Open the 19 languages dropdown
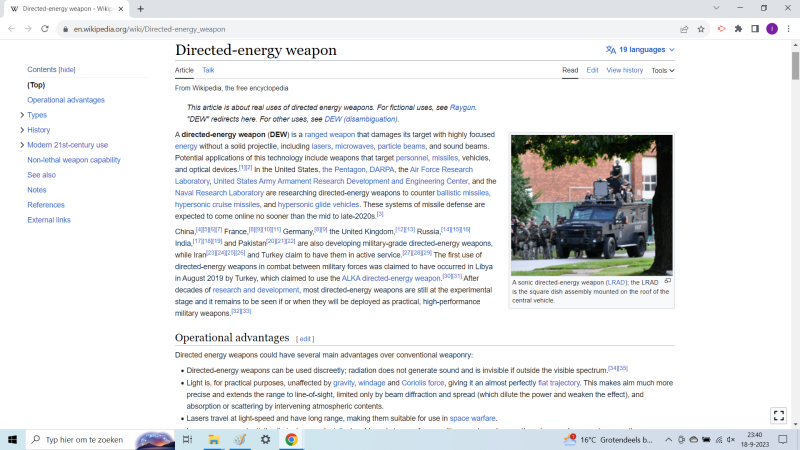This screenshot has height=450, width=800. tap(640, 49)
